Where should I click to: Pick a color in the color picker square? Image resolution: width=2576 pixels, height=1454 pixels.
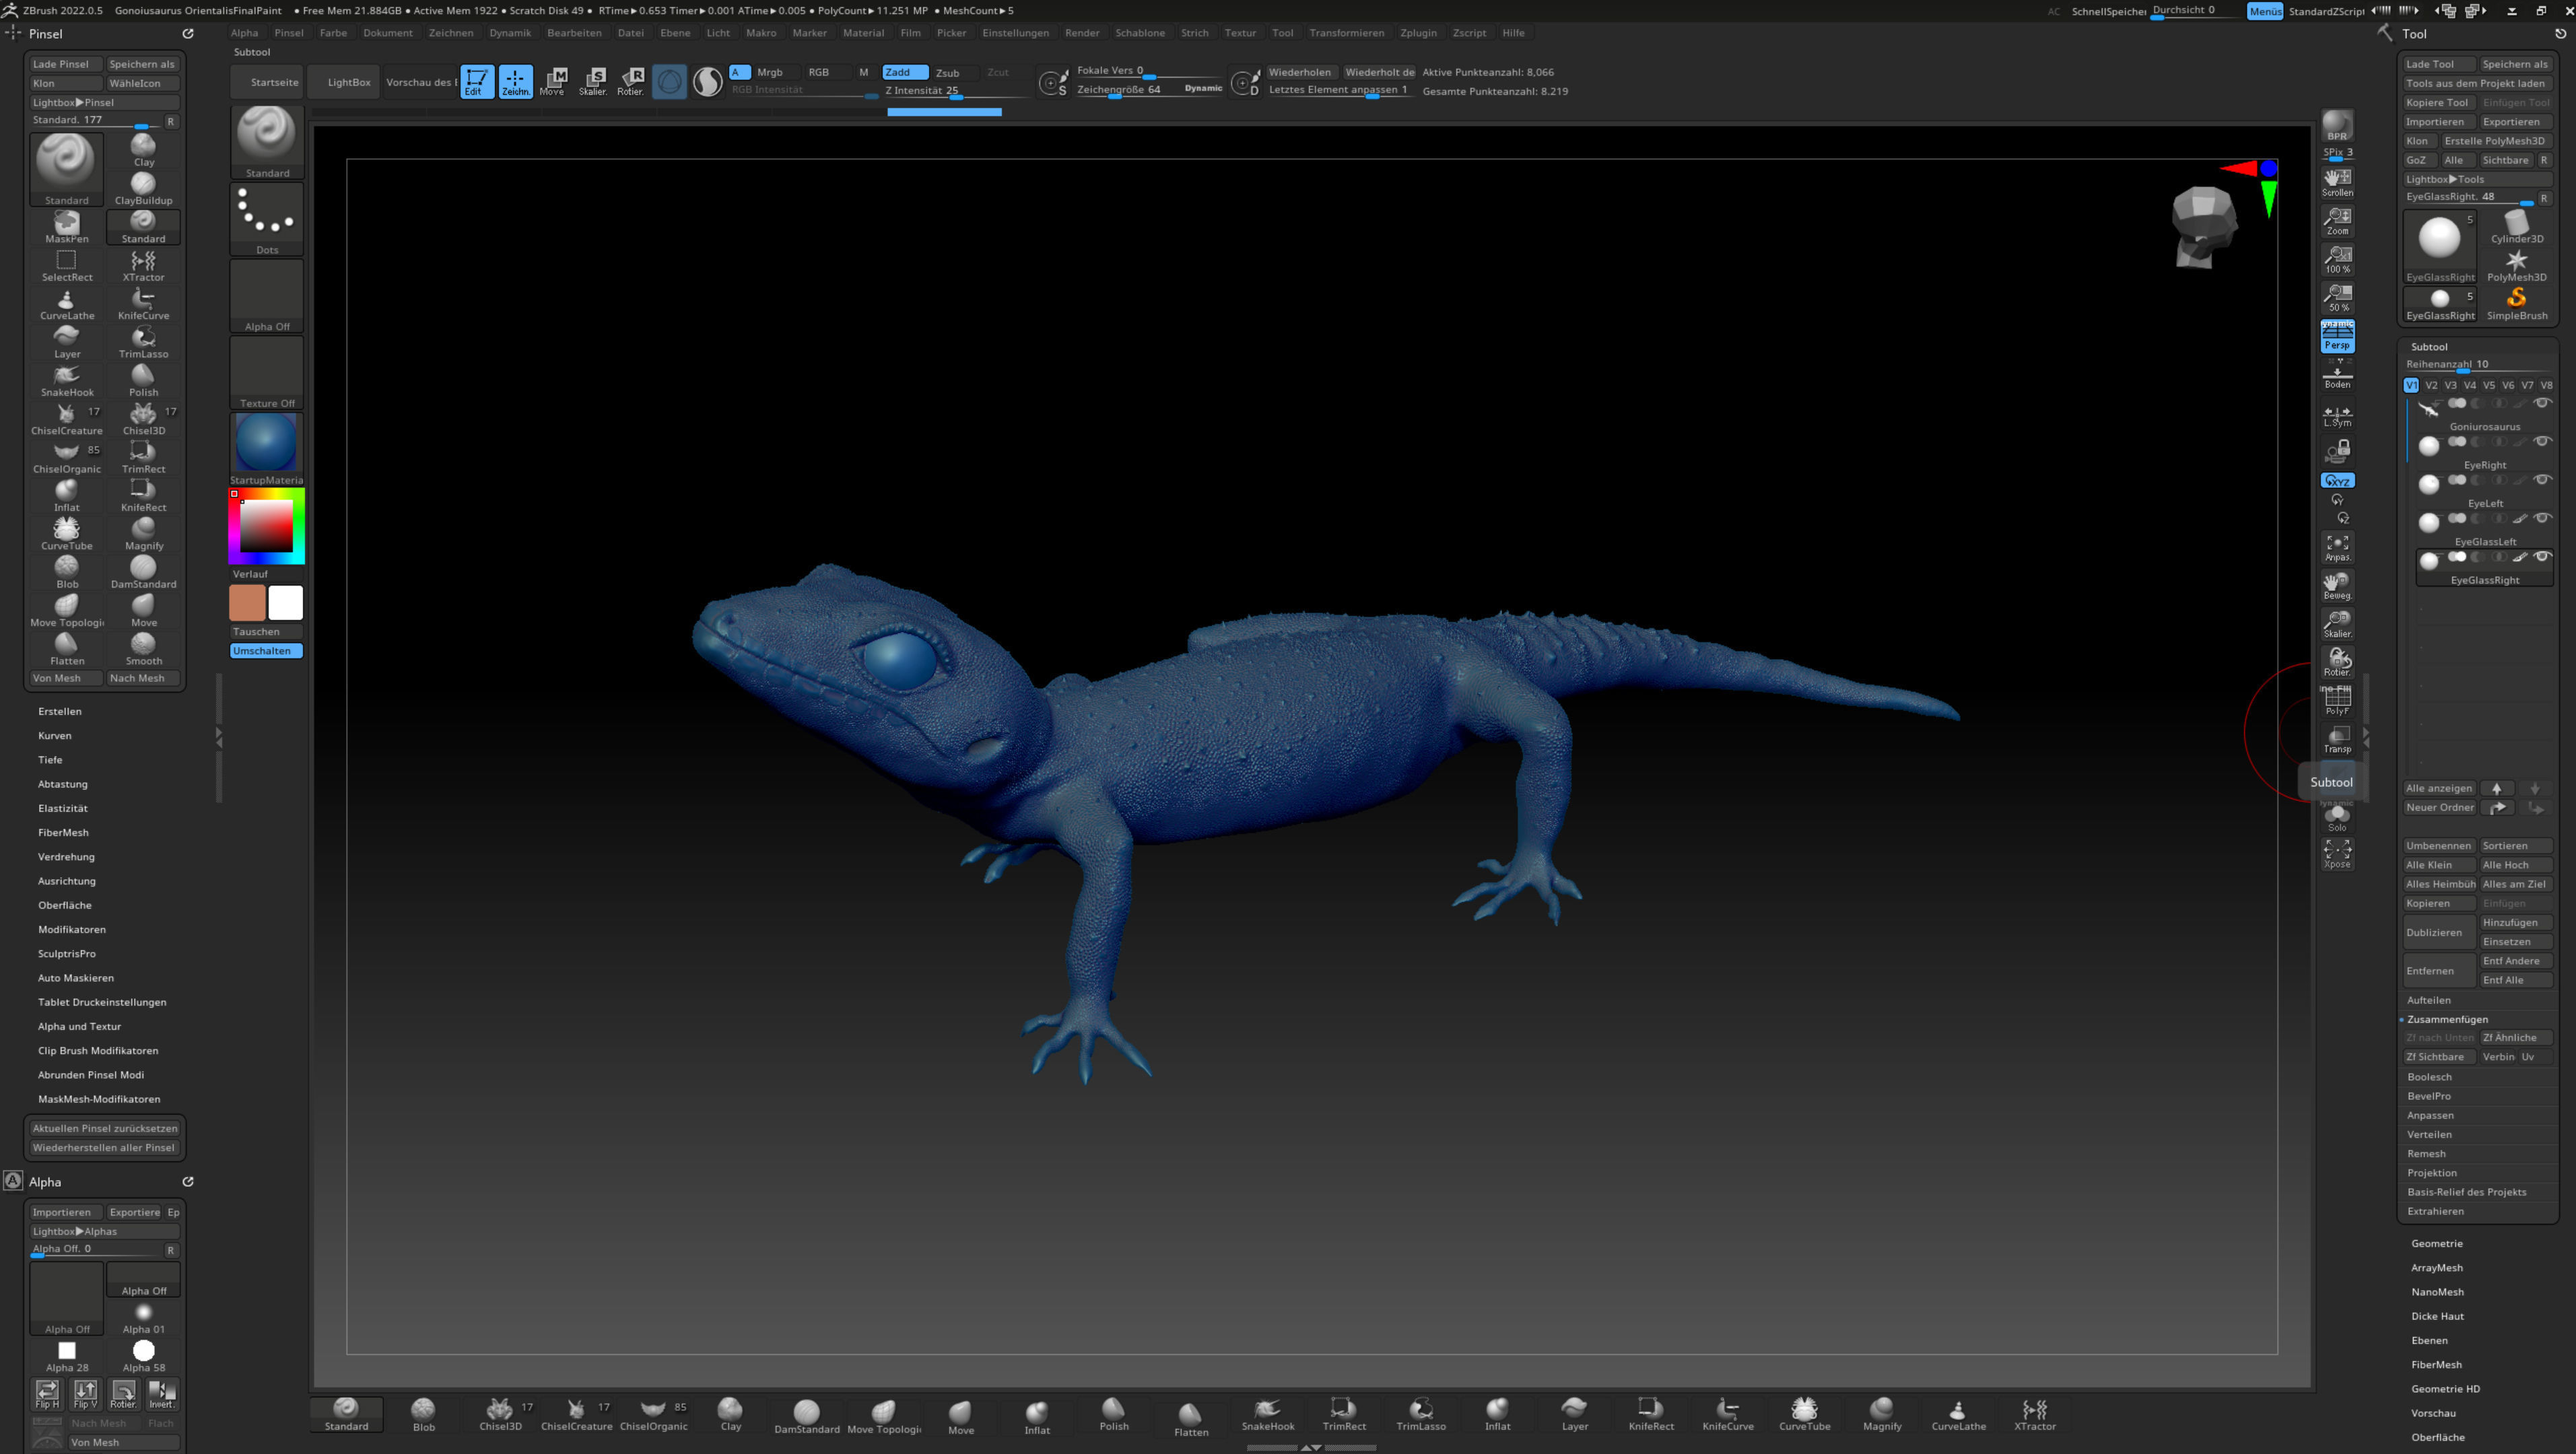click(x=266, y=525)
